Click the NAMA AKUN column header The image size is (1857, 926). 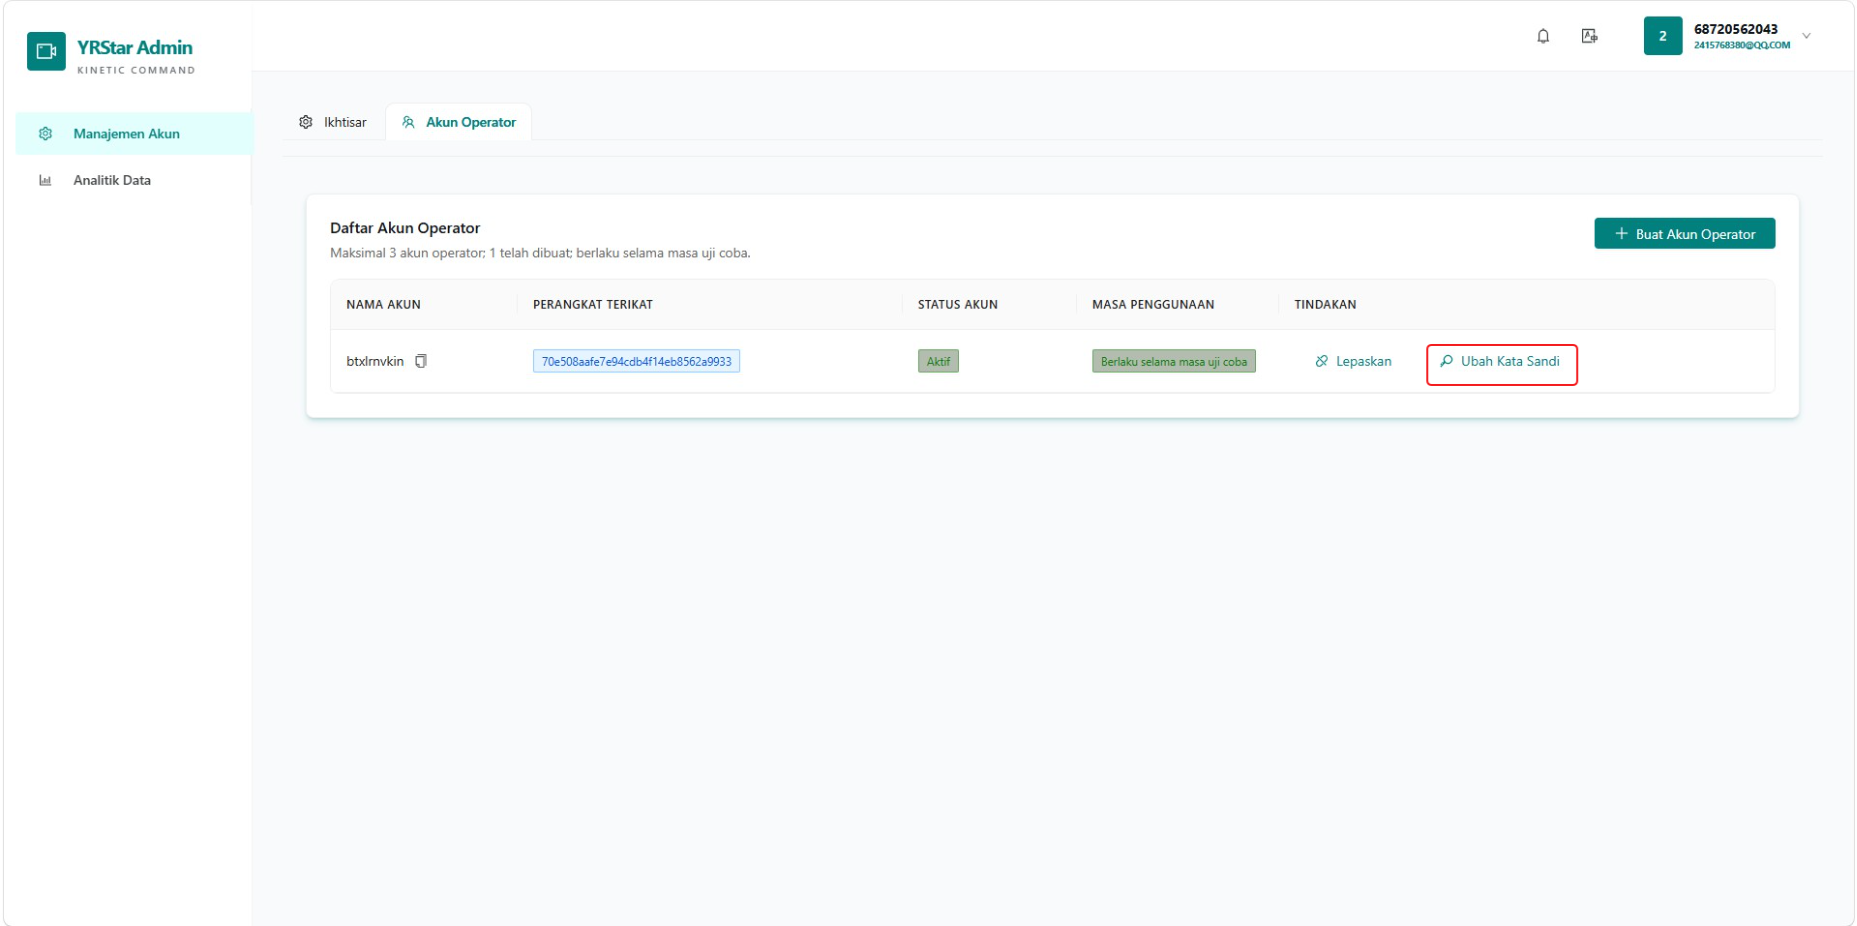coord(383,305)
